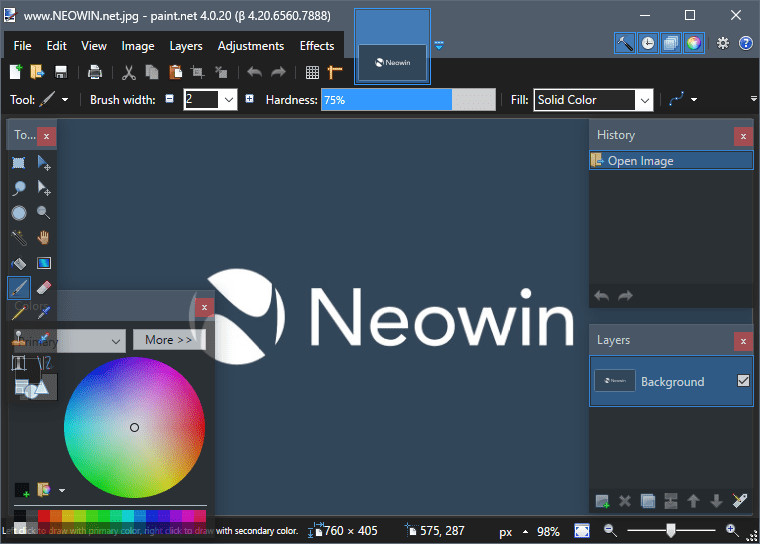Create a new image with New icon
The height and width of the screenshot is (544, 760).
pos(16,72)
